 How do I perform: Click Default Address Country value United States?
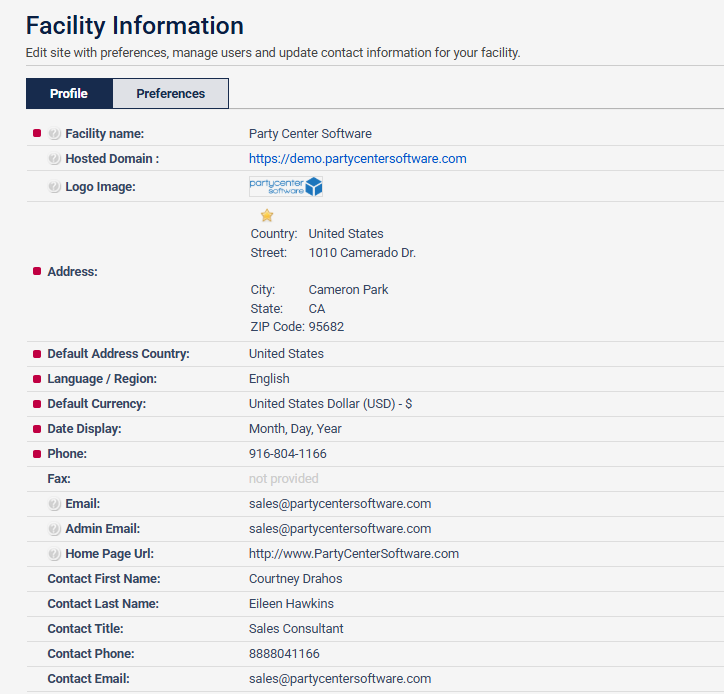(x=286, y=354)
